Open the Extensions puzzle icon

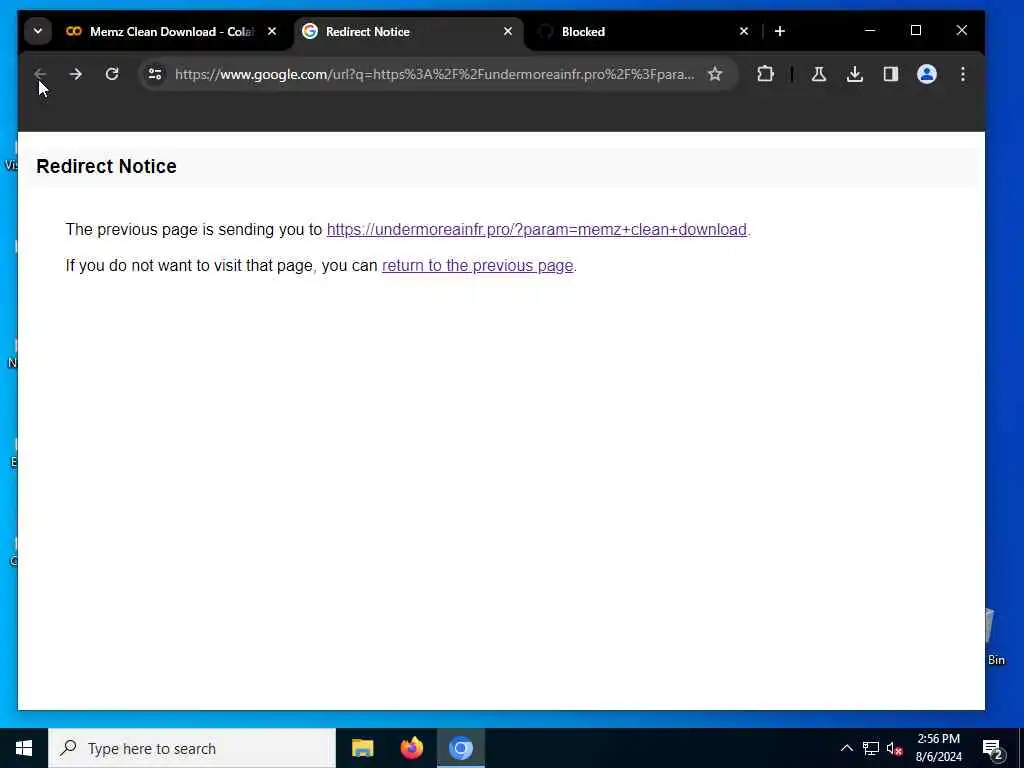[x=765, y=74]
